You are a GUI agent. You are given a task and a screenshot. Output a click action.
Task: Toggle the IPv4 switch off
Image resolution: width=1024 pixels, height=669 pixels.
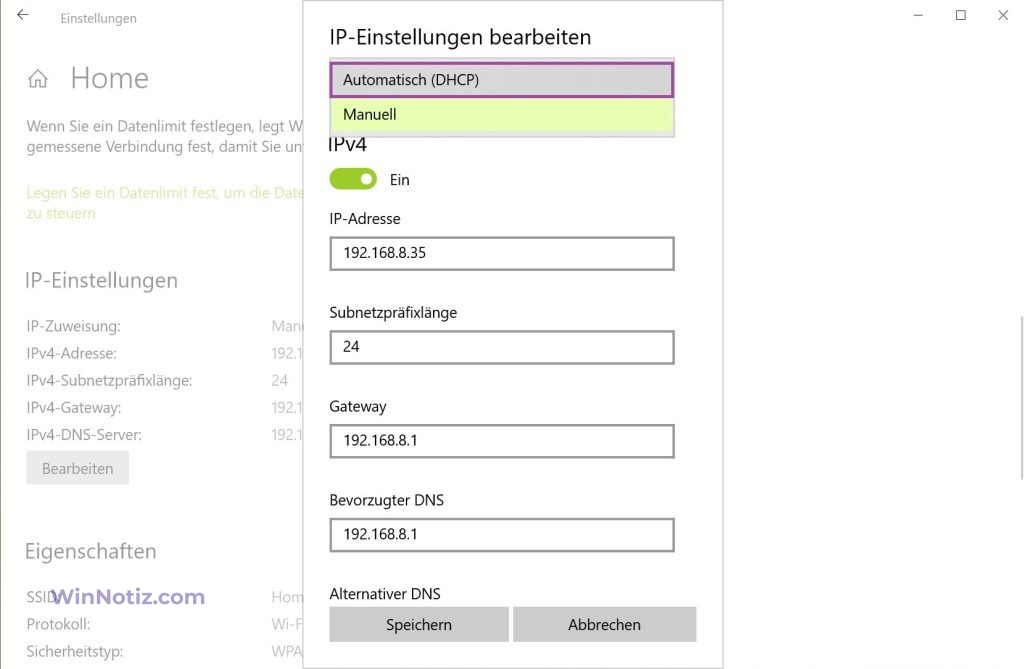click(x=352, y=178)
